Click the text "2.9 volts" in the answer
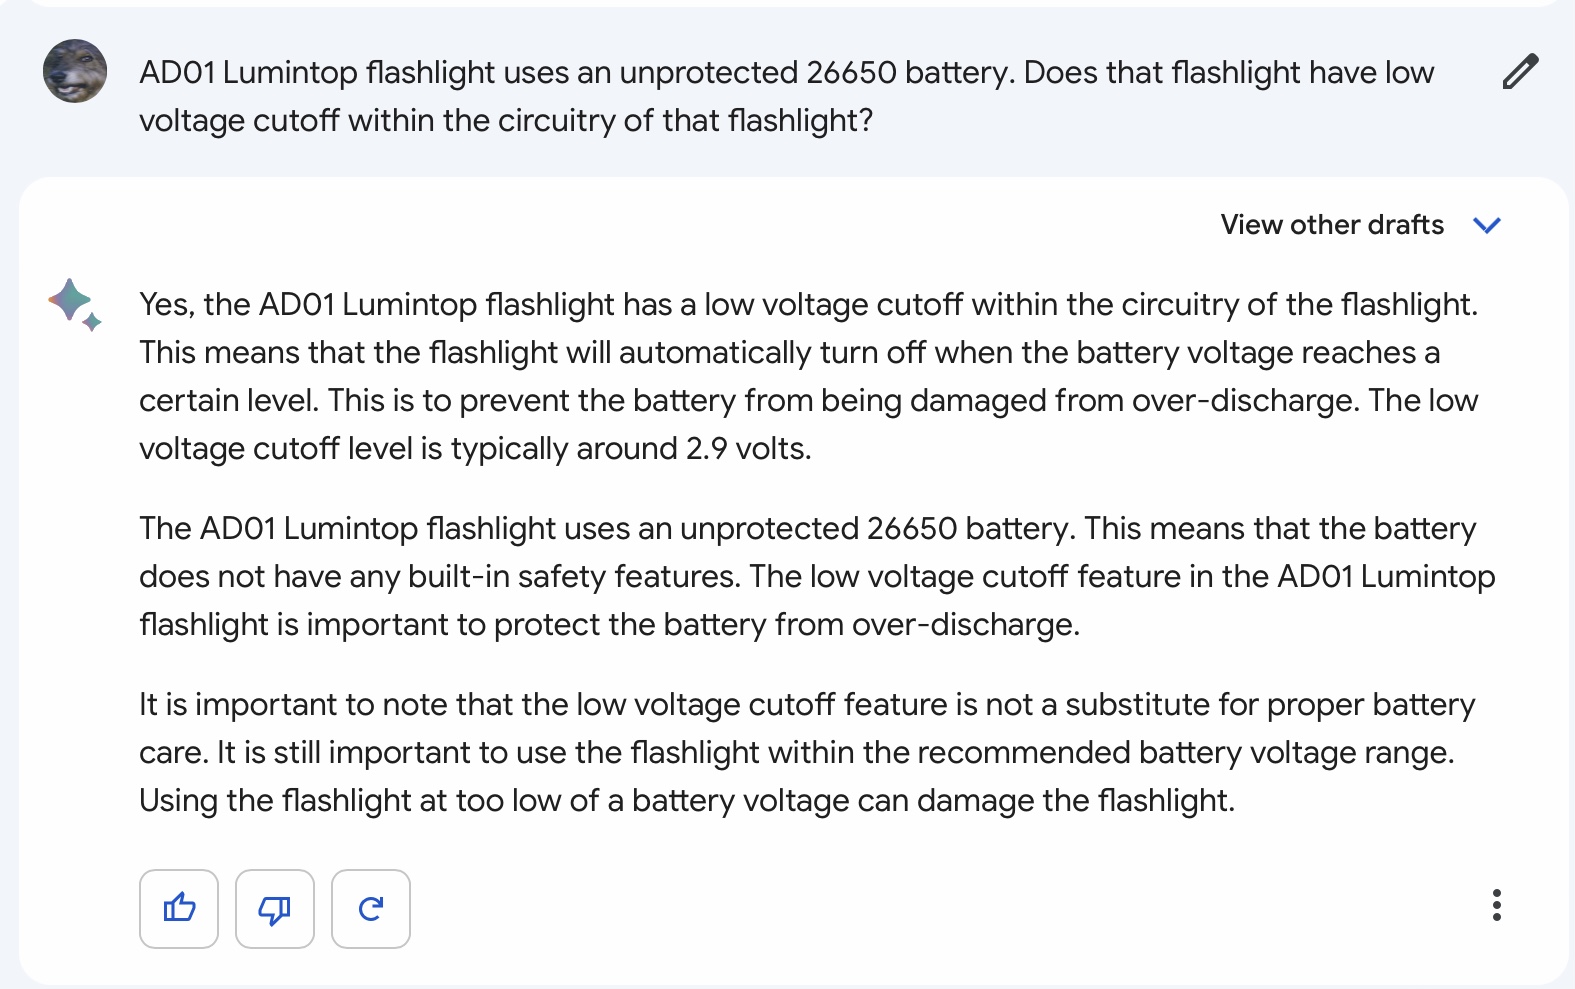The image size is (1575, 989). 747,449
